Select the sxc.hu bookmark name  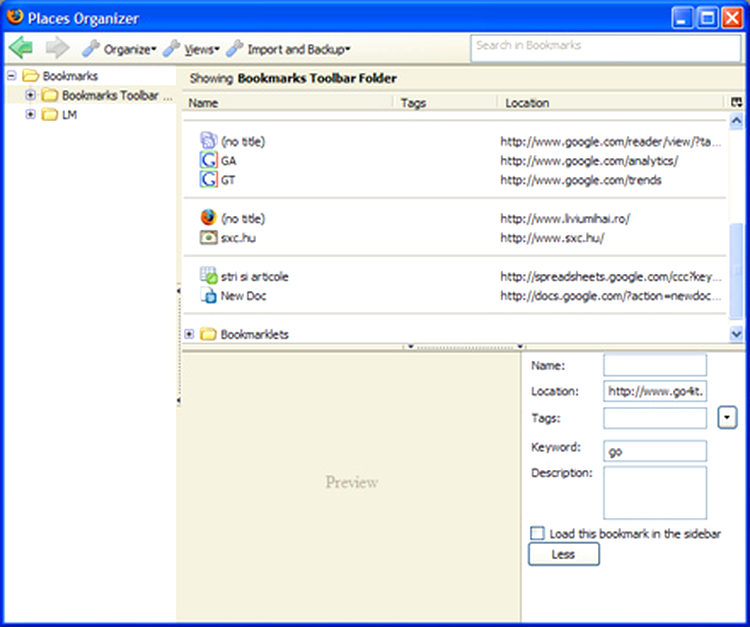point(238,238)
